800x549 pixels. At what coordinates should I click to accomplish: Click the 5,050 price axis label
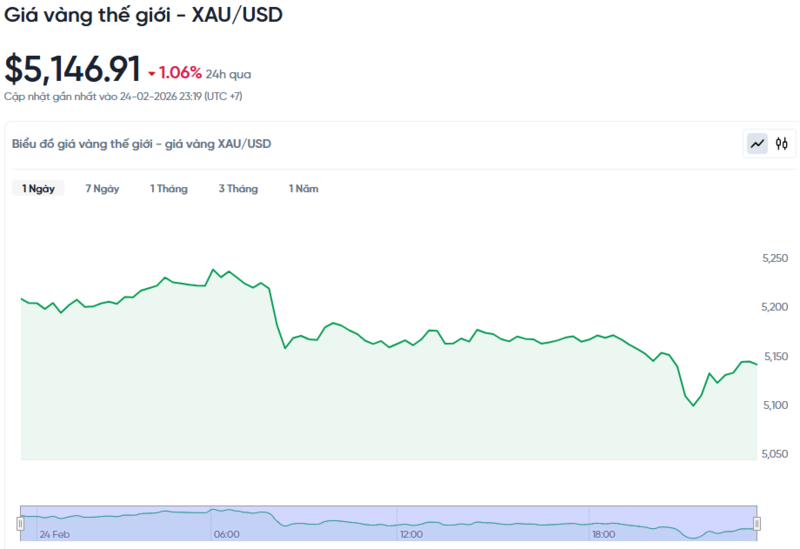[775, 454]
